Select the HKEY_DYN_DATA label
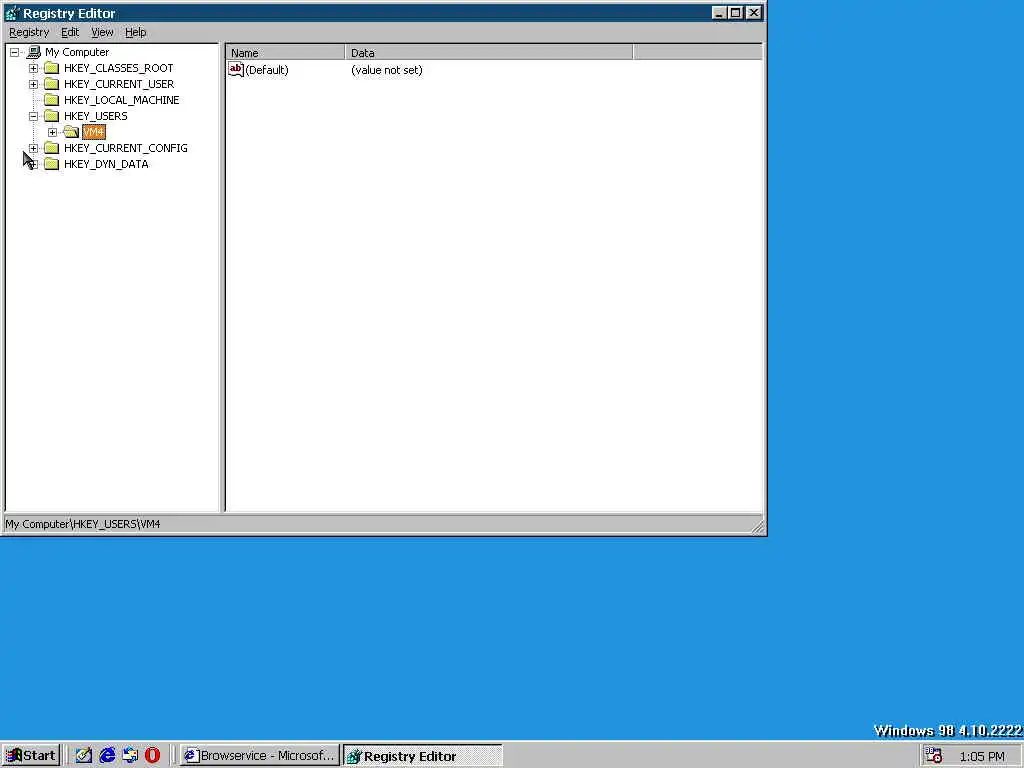This screenshot has width=1024, height=768. pyautogui.click(x=106, y=164)
